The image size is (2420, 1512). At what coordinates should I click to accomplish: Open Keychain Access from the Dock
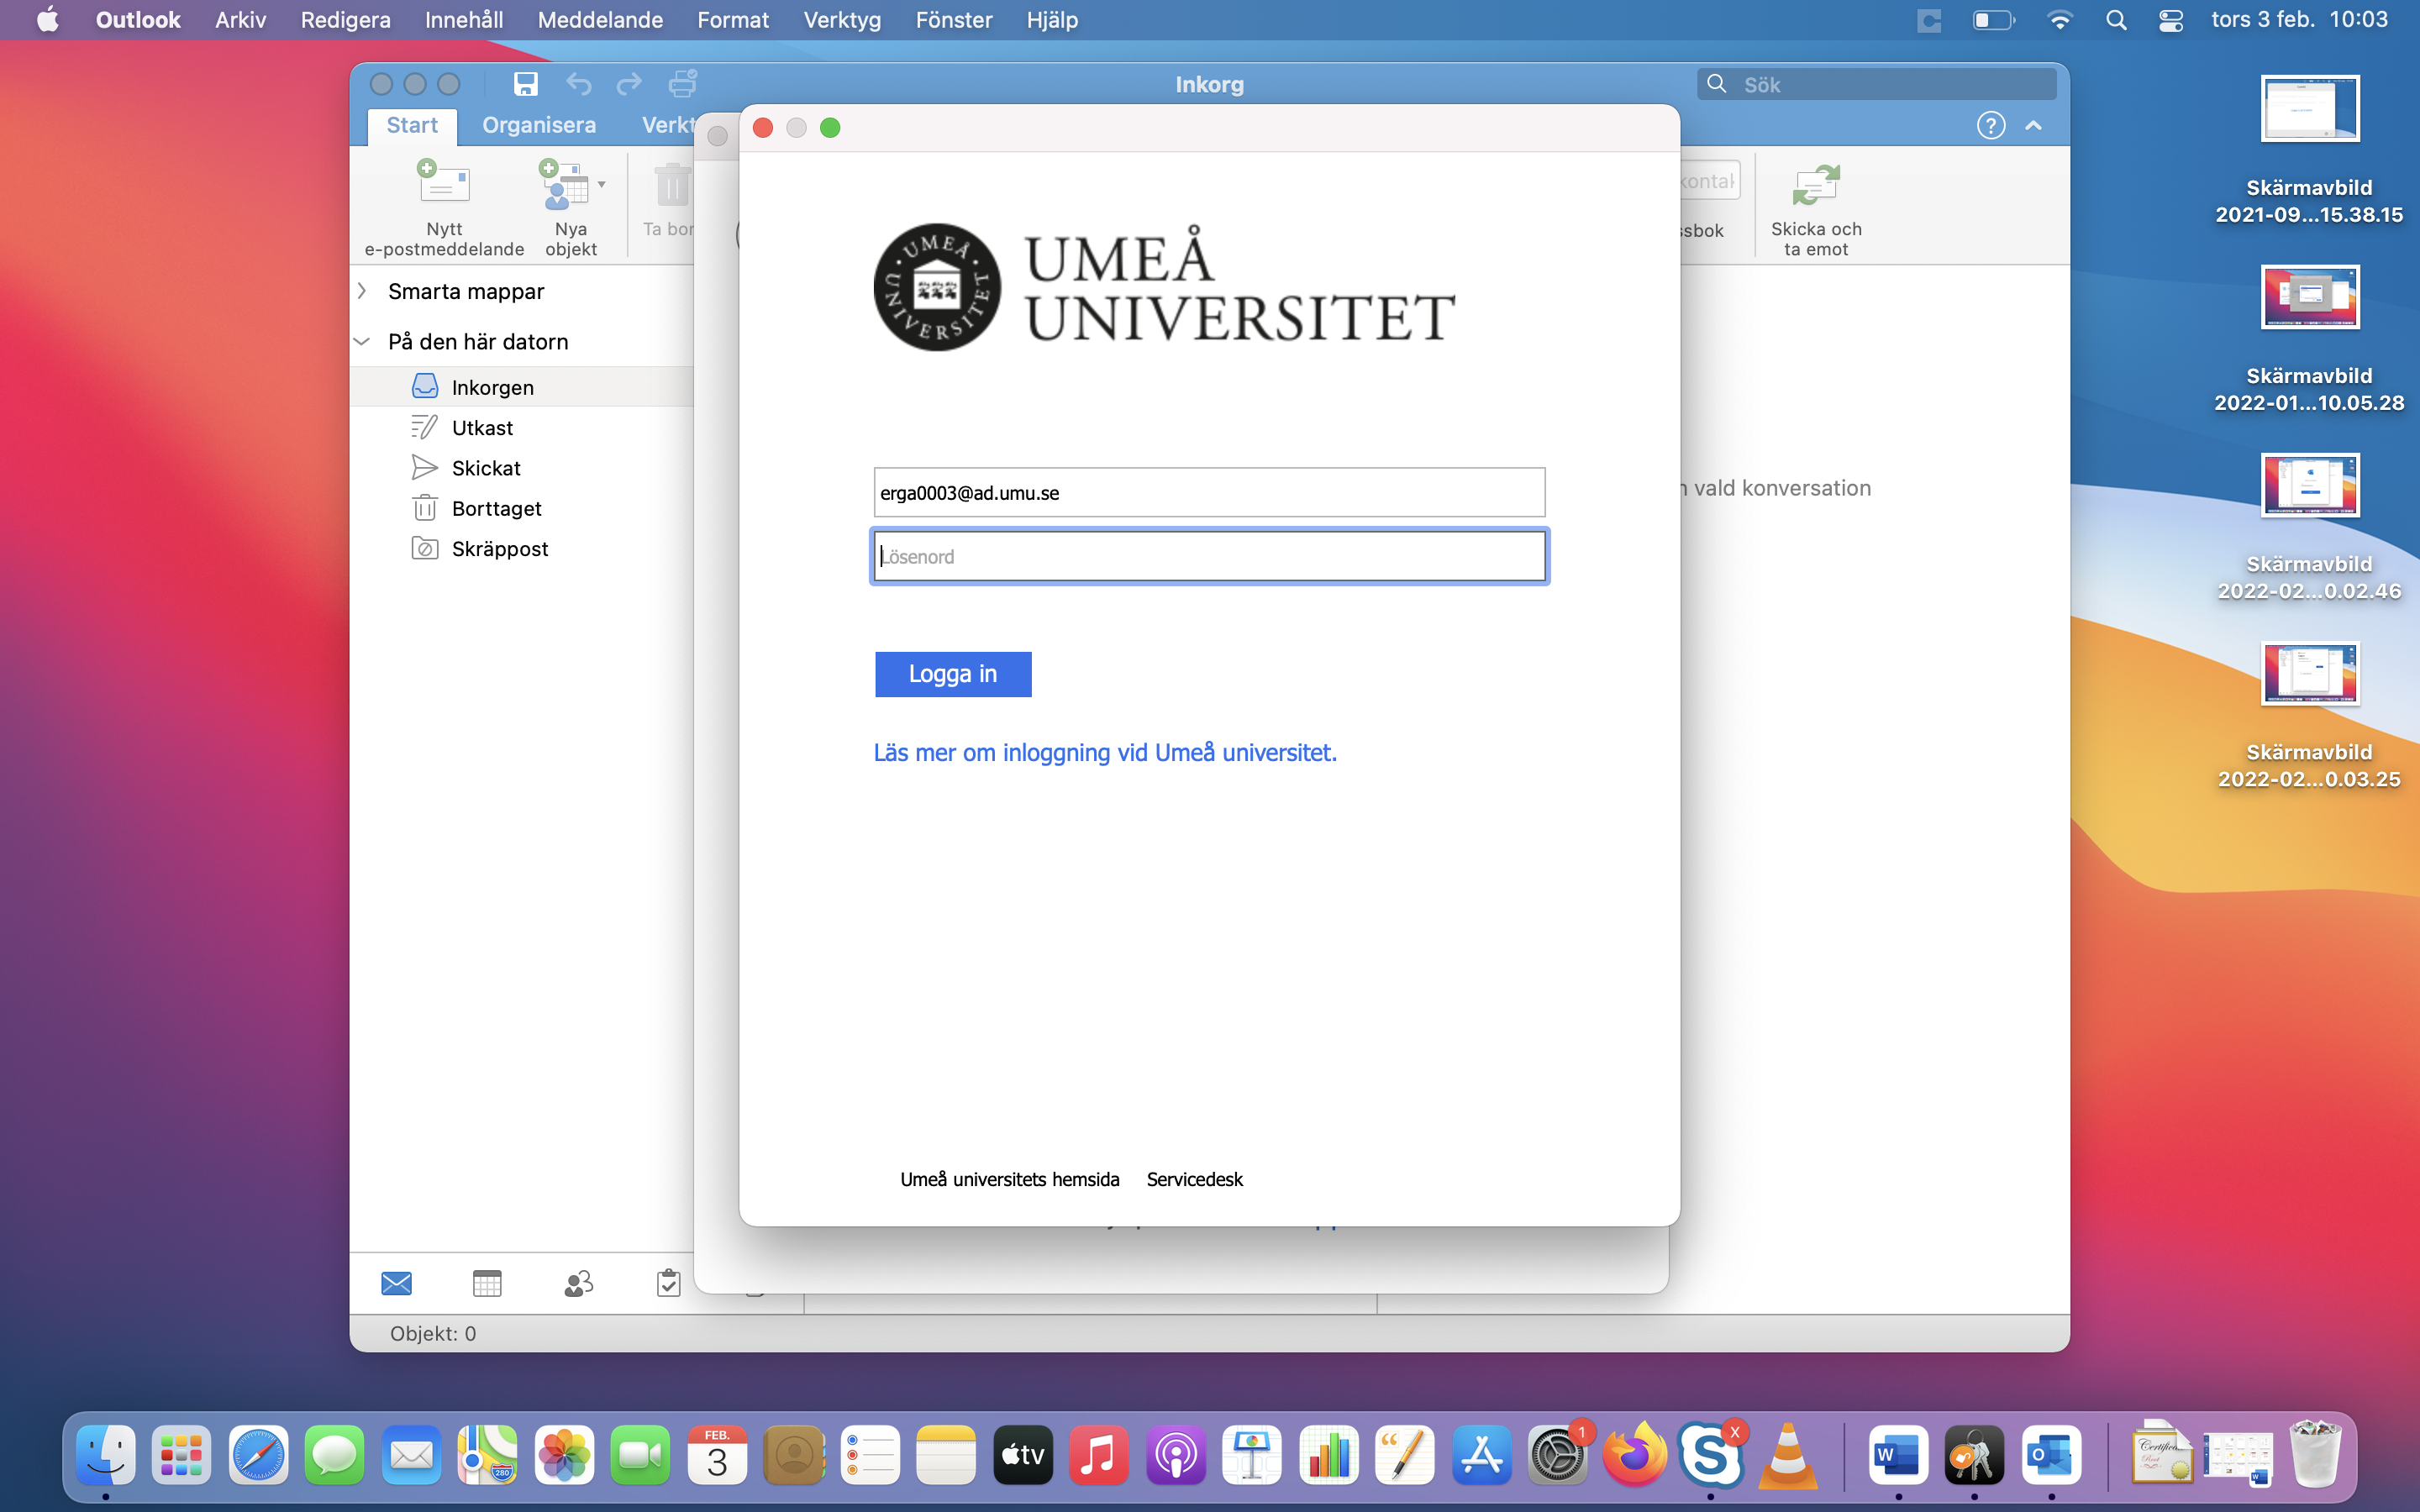(x=1974, y=1454)
